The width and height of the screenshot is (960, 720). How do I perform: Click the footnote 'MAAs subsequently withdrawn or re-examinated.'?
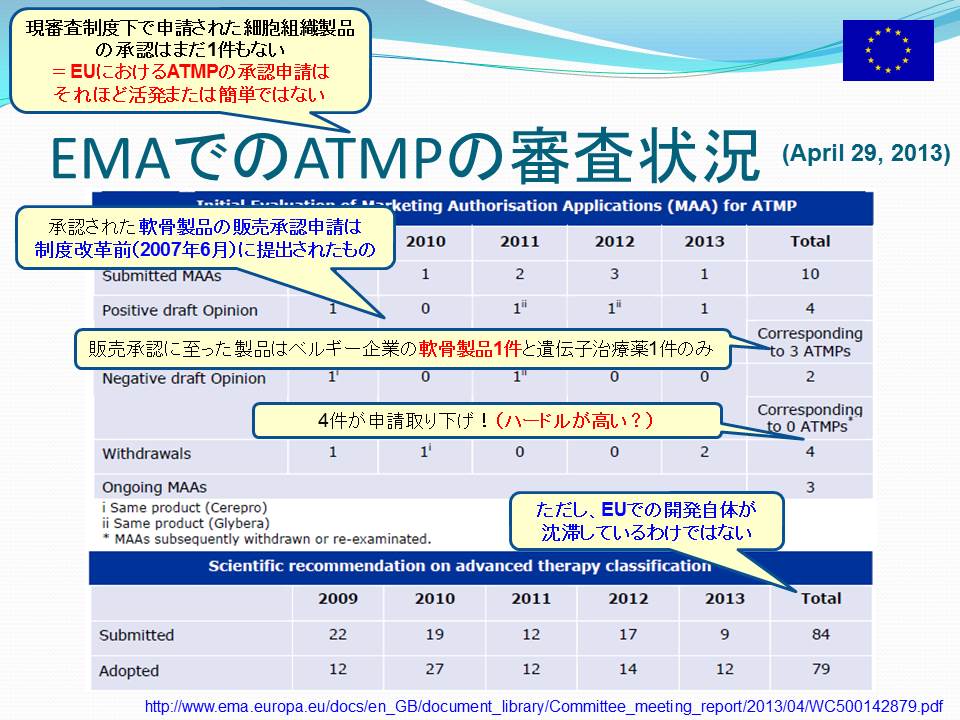(272, 539)
